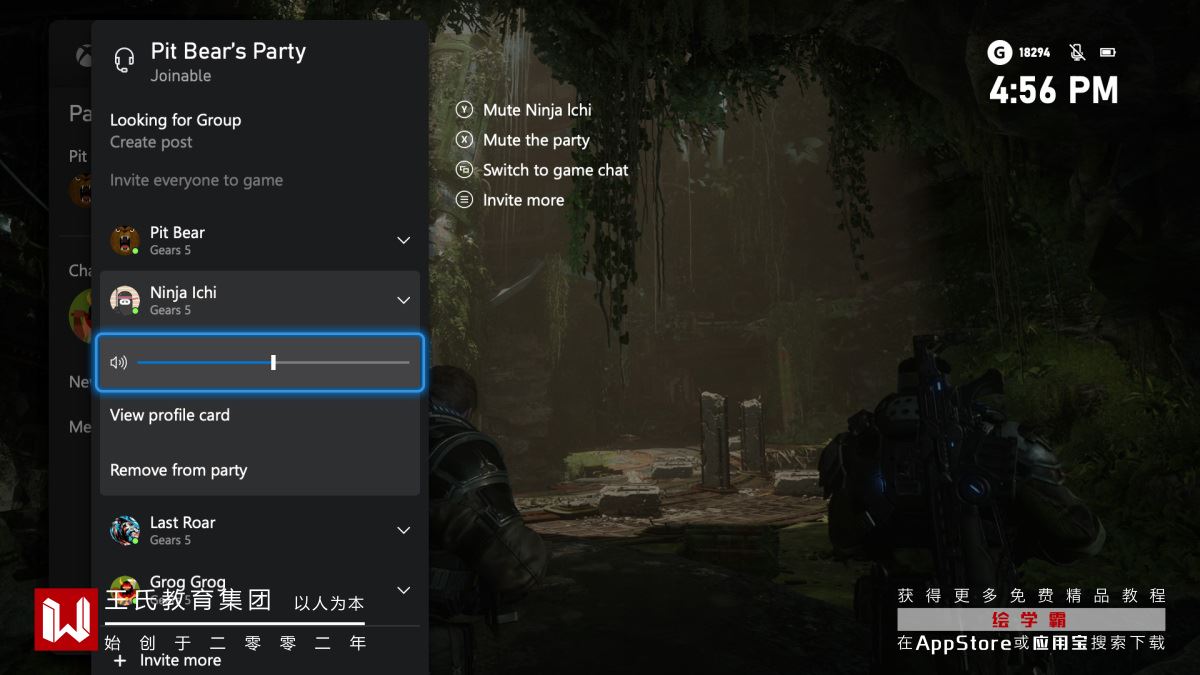Screen dimensions: 1200x675
Task: Click the menu button icon for Invite more
Action: (x=464, y=200)
